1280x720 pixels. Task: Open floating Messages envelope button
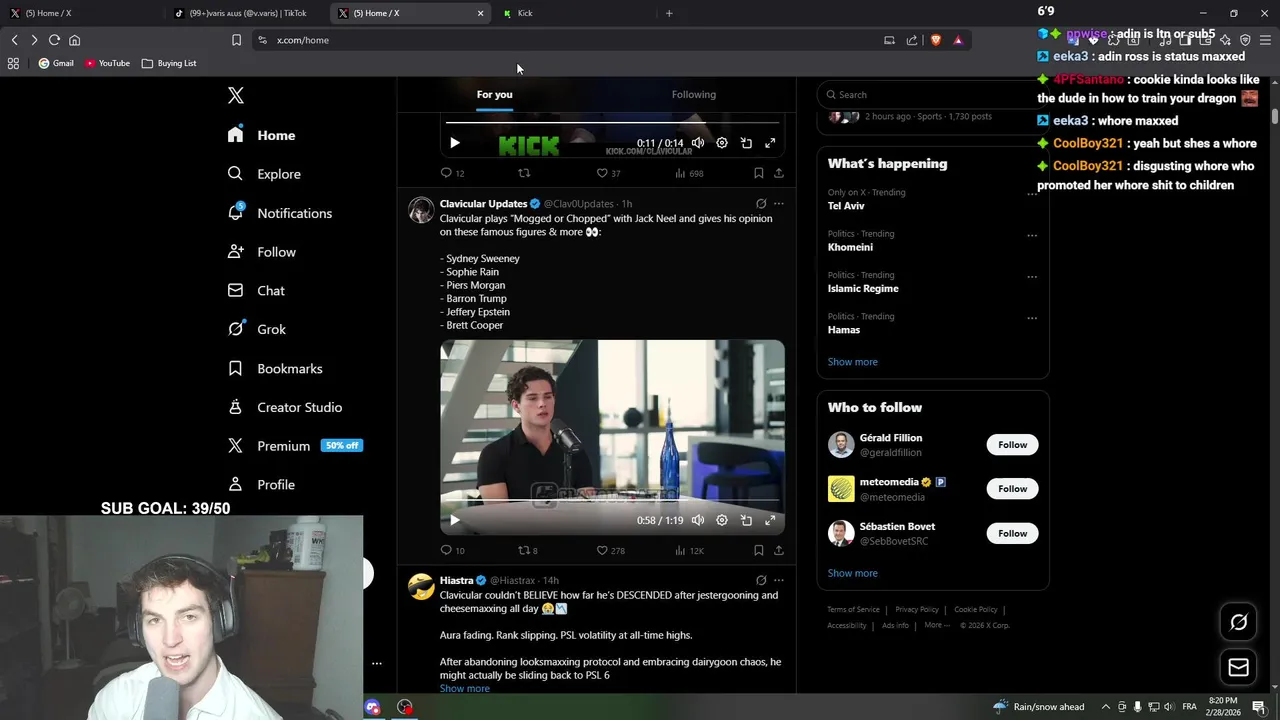coord(1238,667)
